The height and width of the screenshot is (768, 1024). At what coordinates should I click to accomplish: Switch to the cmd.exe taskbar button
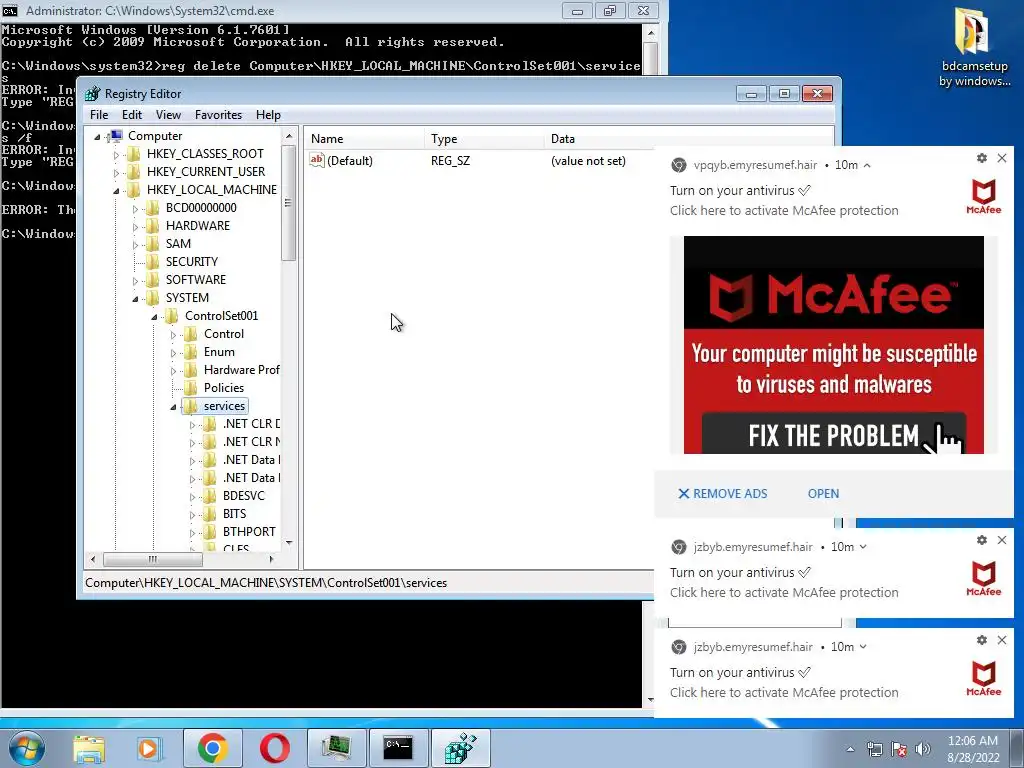[398, 748]
